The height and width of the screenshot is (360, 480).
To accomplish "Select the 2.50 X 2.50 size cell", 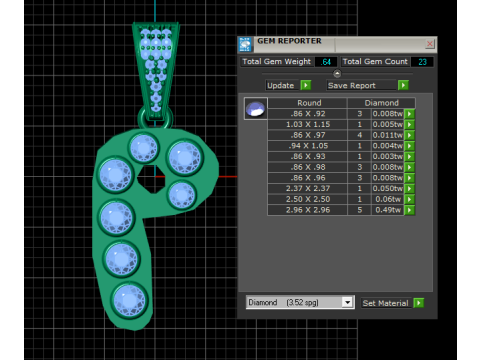I will (308, 199).
